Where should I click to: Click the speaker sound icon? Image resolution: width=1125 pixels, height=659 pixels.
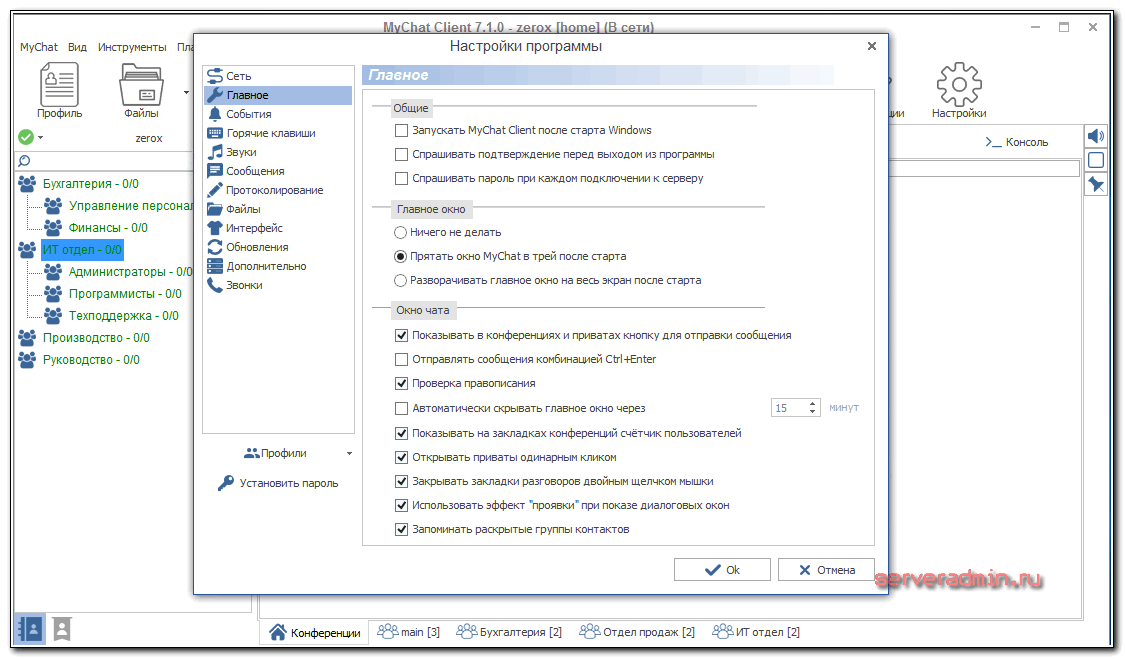click(x=1096, y=136)
